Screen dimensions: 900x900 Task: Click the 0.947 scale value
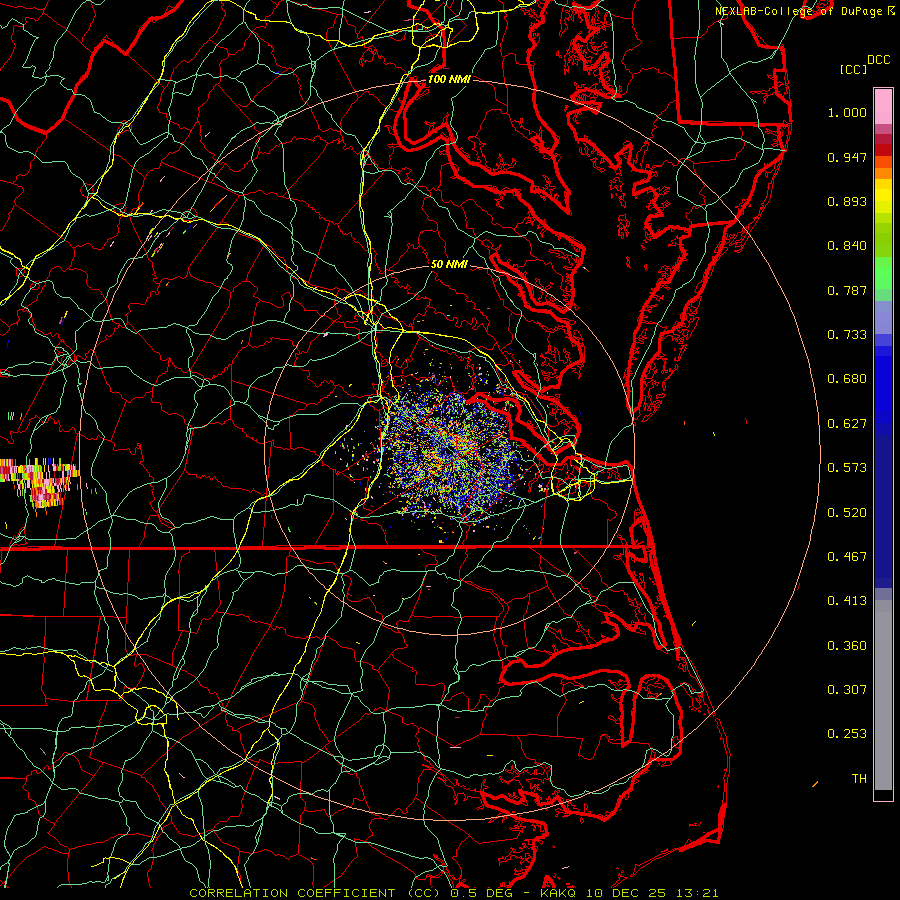tap(847, 157)
